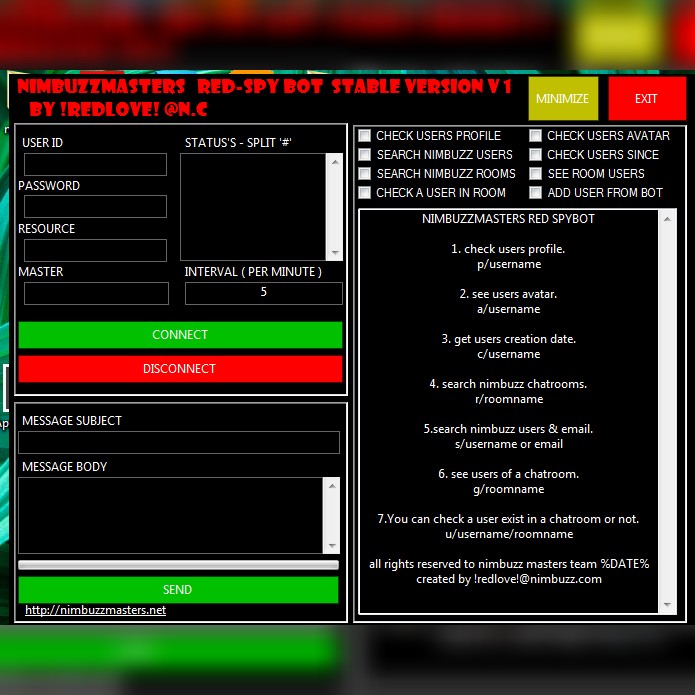Check the CHECK A USER IN ROOM box
Viewport: 695px width, 695px height.
coord(364,193)
